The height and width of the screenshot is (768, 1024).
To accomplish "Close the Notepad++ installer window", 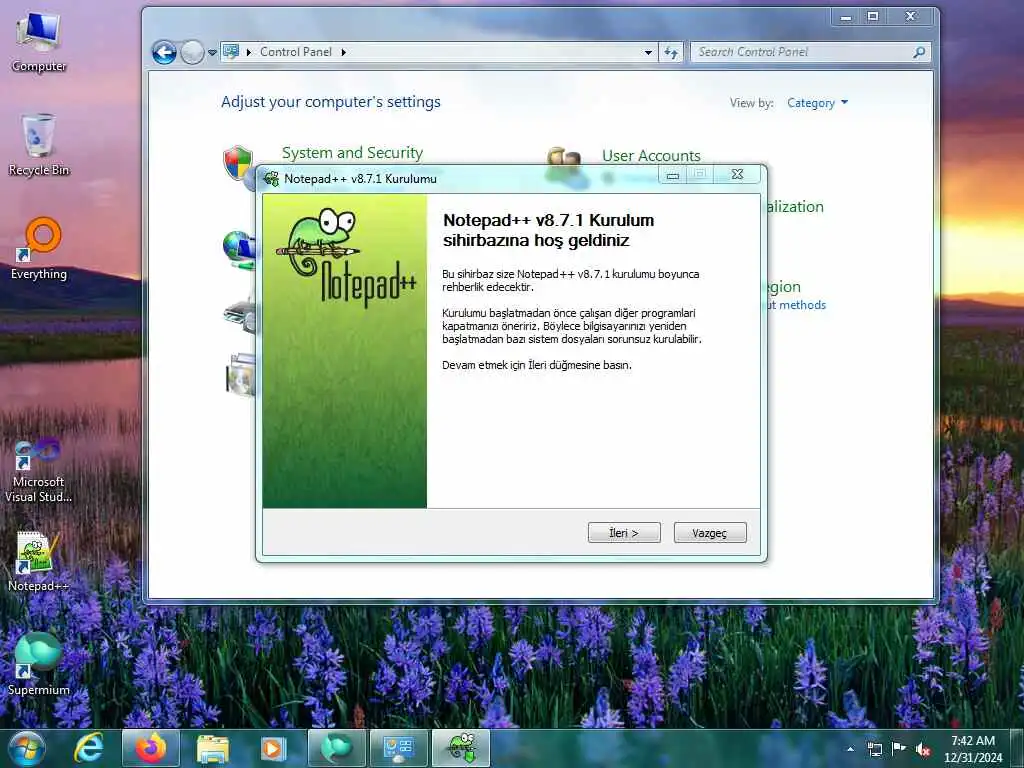I will pyautogui.click(x=737, y=174).
